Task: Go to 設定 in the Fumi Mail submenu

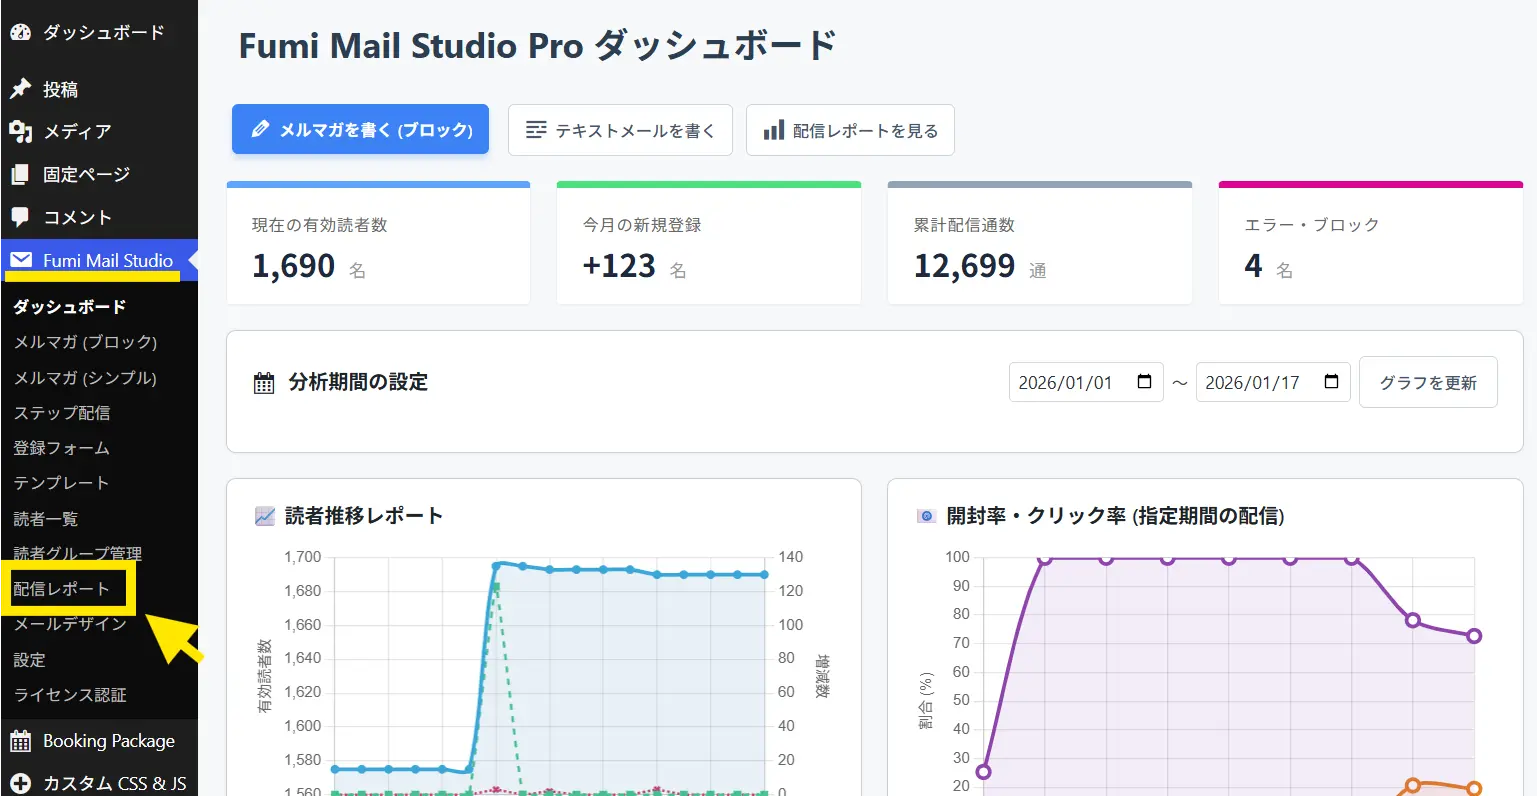Action: (30, 660)
